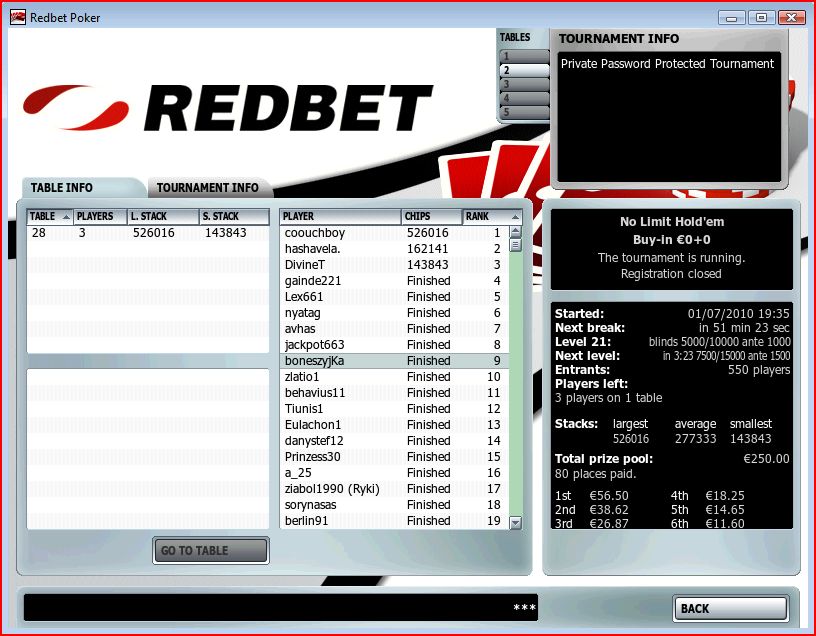Maximize the Redbet Poker window

[x=761, y=18]
